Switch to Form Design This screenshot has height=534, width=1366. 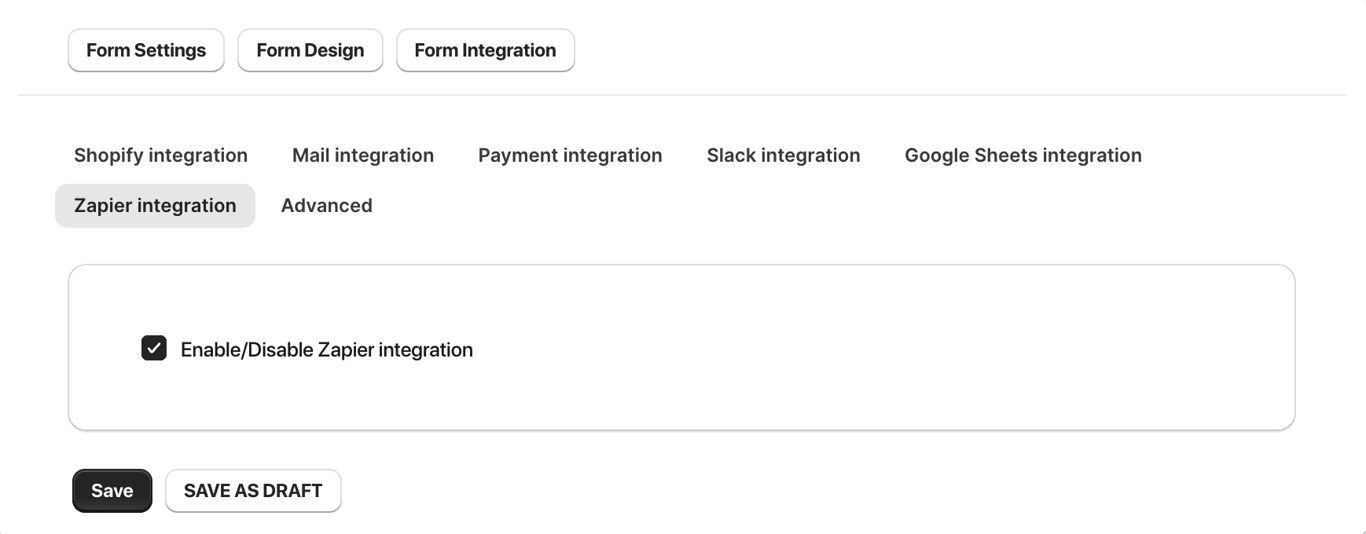pos(310,50)
